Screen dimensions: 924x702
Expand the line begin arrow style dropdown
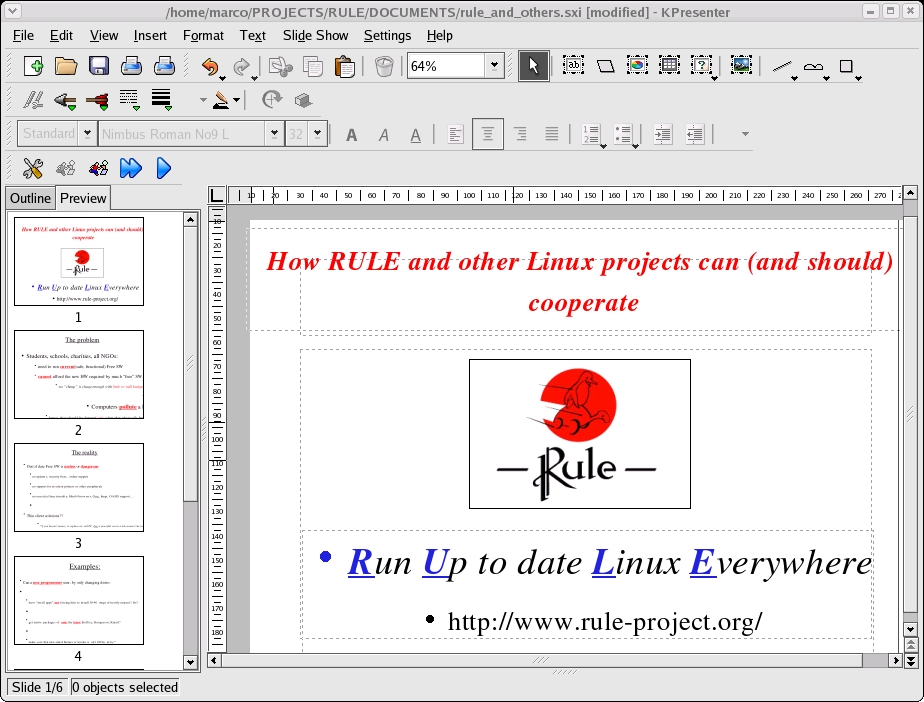coord(71,108)
